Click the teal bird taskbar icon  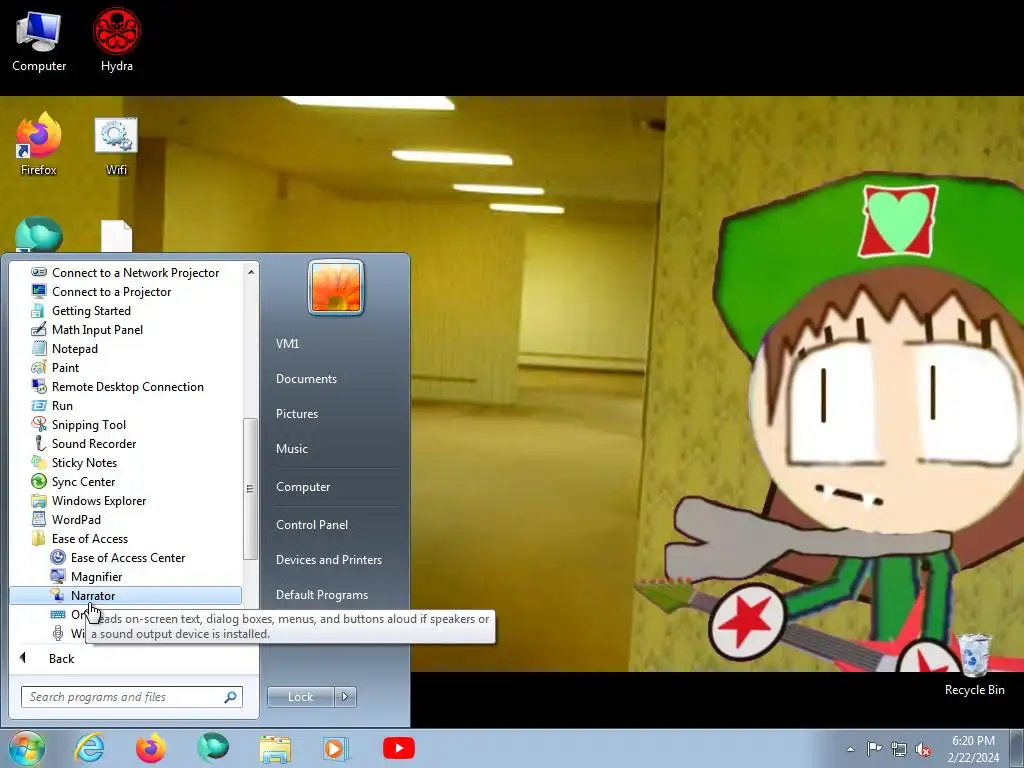pos(214,748)
